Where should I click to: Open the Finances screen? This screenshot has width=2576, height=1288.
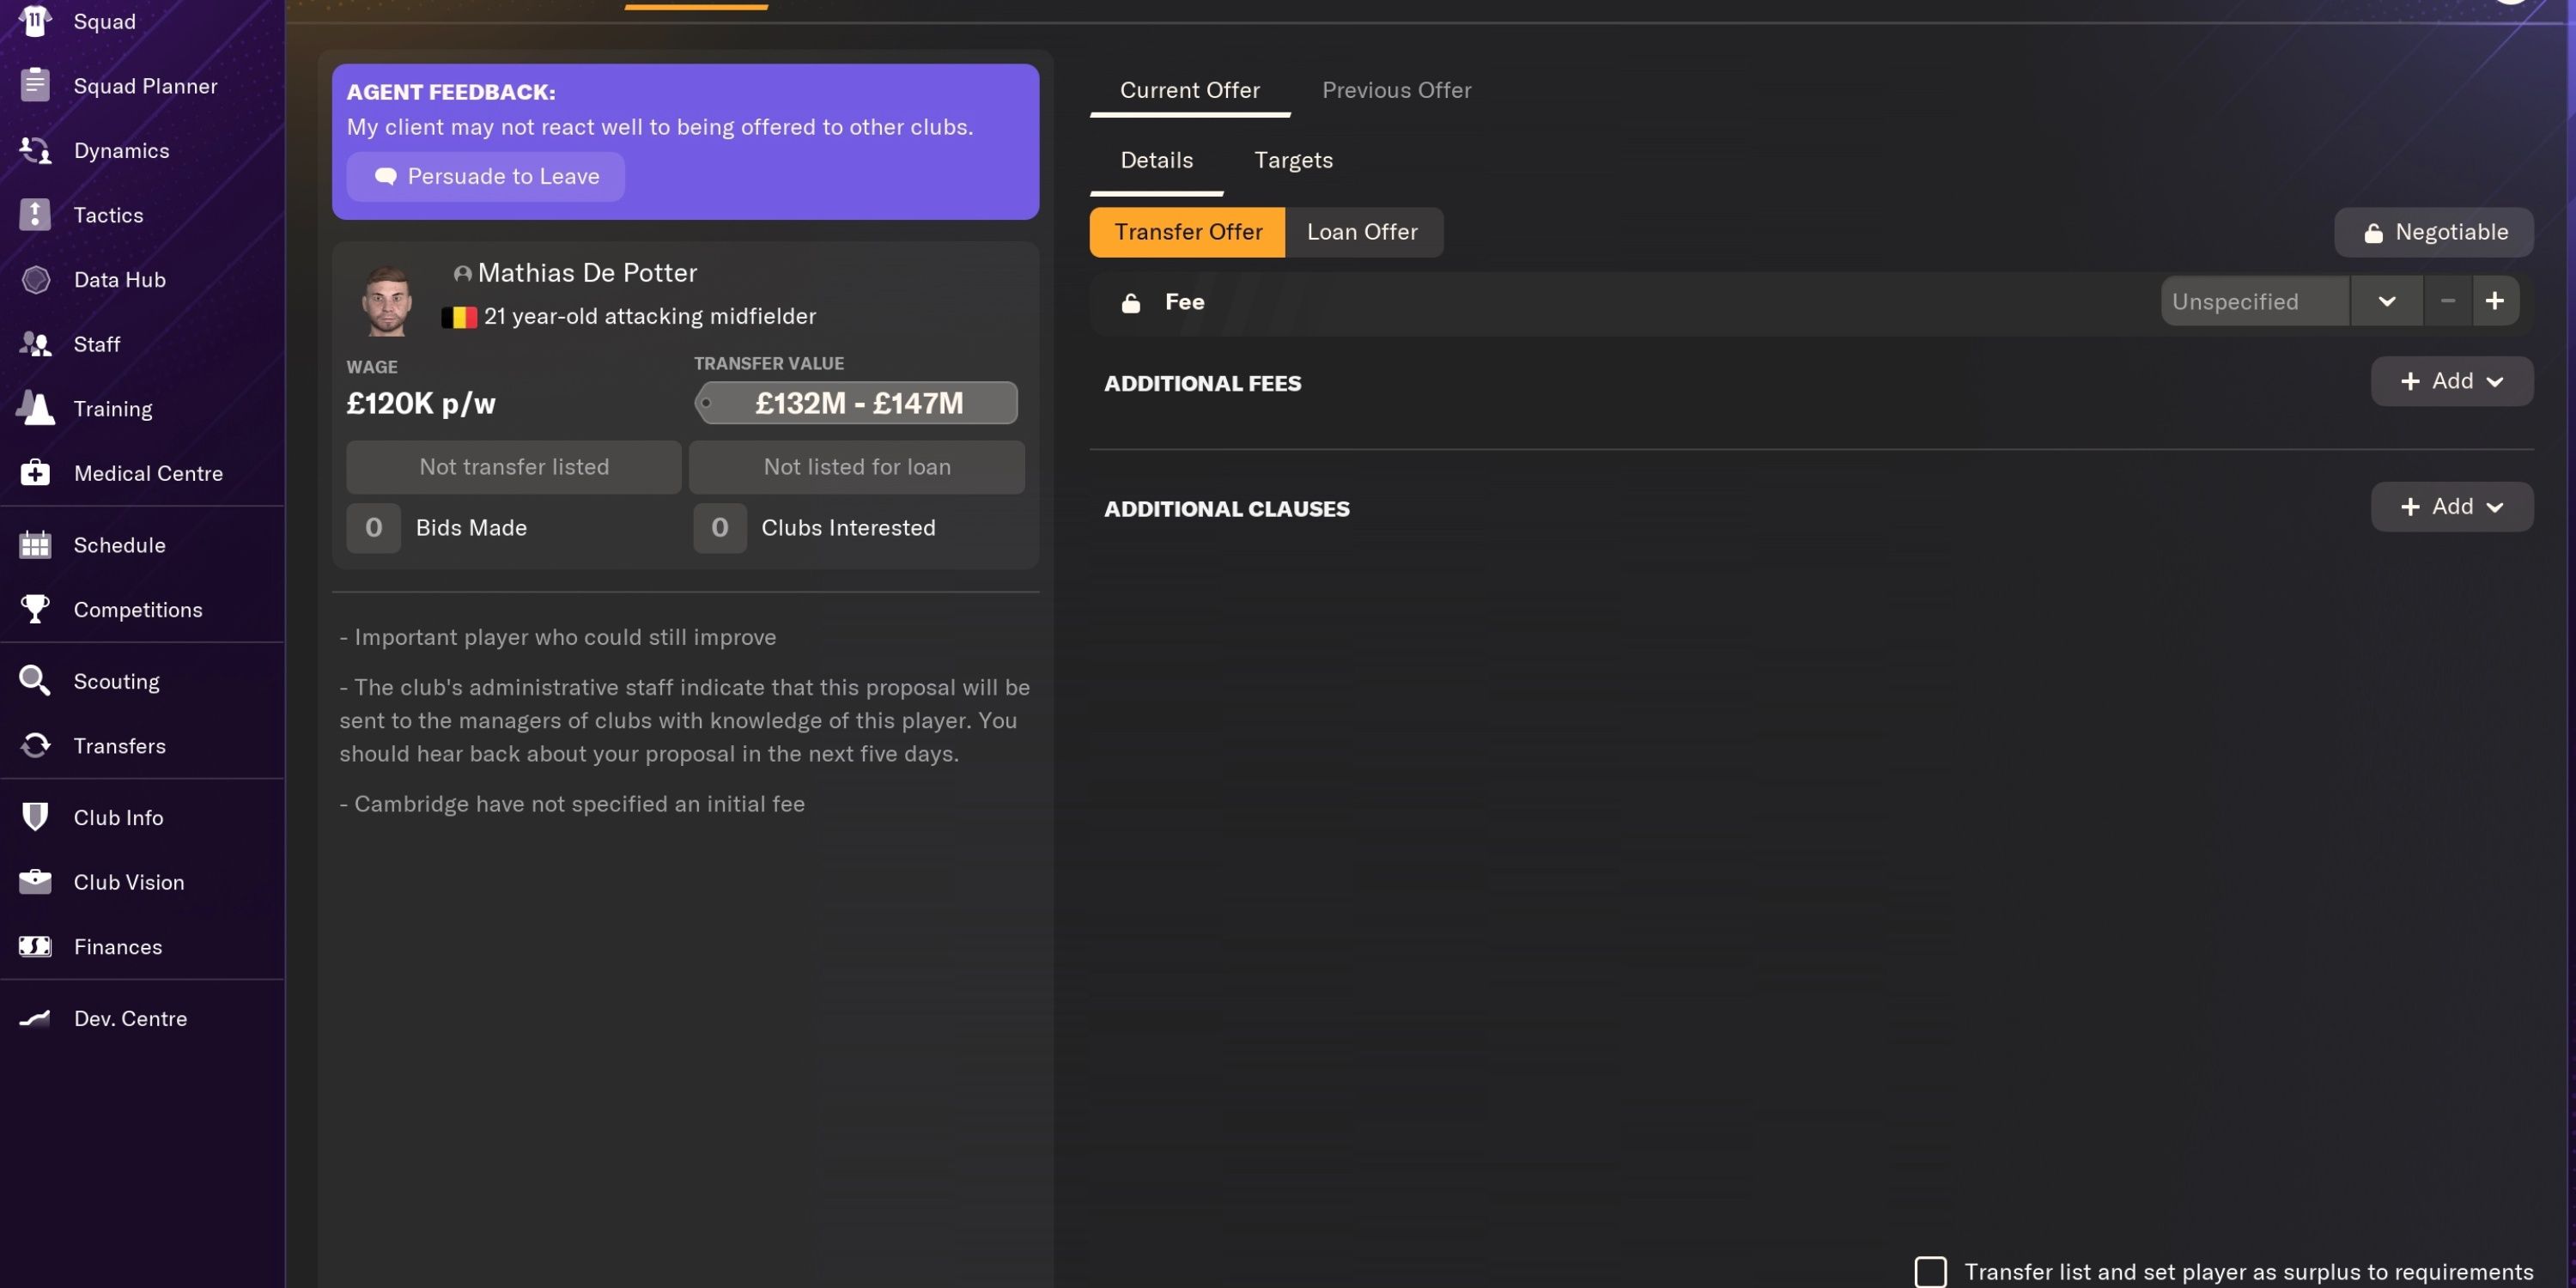pos(118,946)
